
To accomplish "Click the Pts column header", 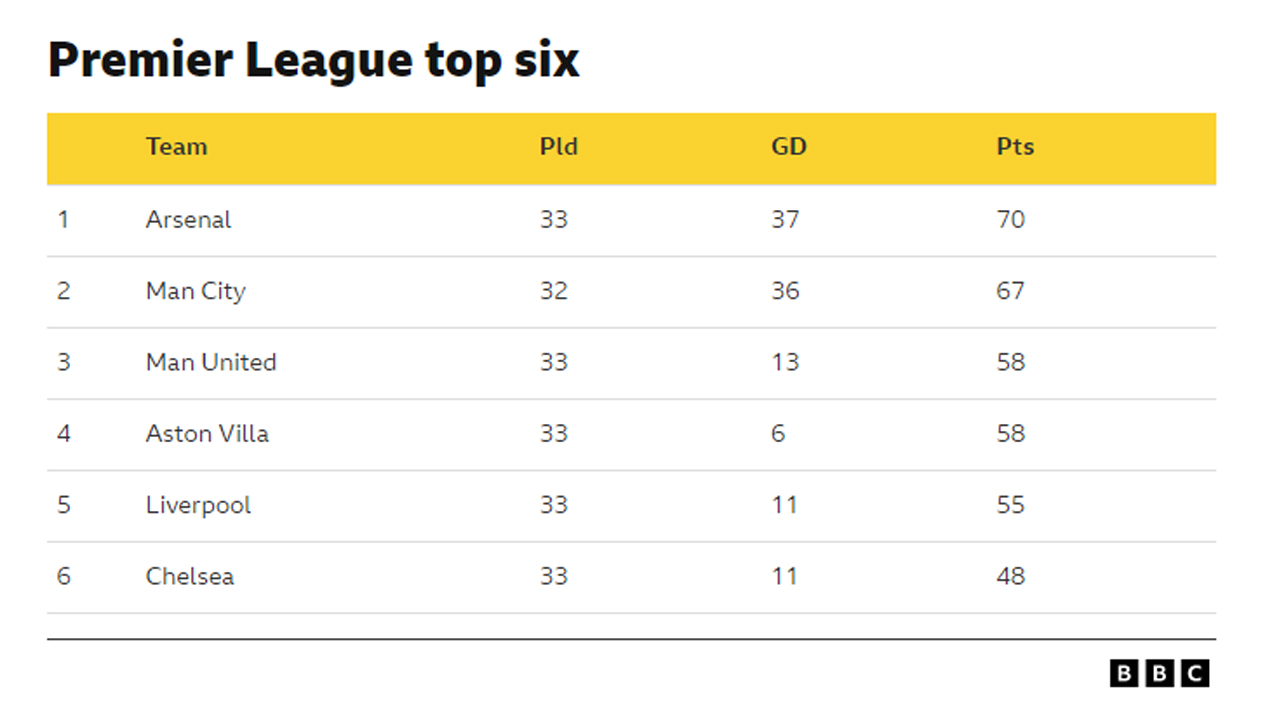I will [x=1014, y=147].
